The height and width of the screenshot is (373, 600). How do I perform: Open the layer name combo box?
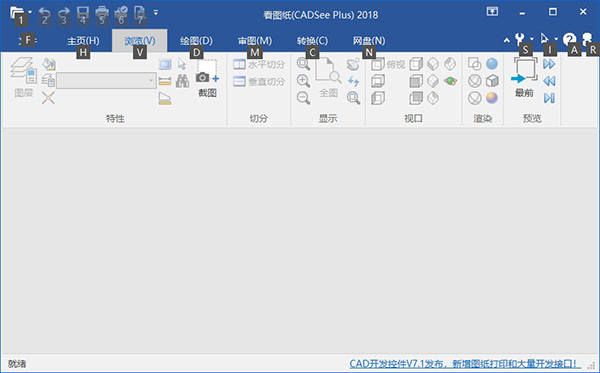[x=106, y=81]
